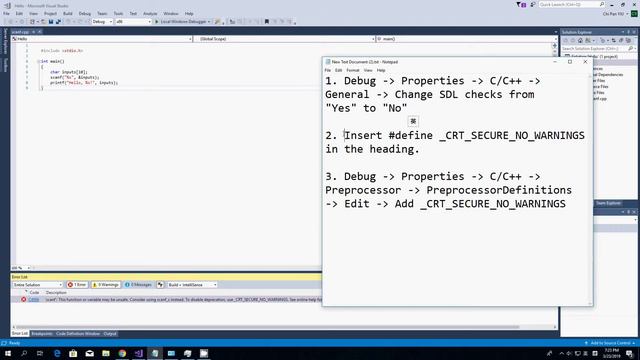The image size is (640, 360).
Task: Start the Local Windows Debugger
Action: click(x=180, y=22)
